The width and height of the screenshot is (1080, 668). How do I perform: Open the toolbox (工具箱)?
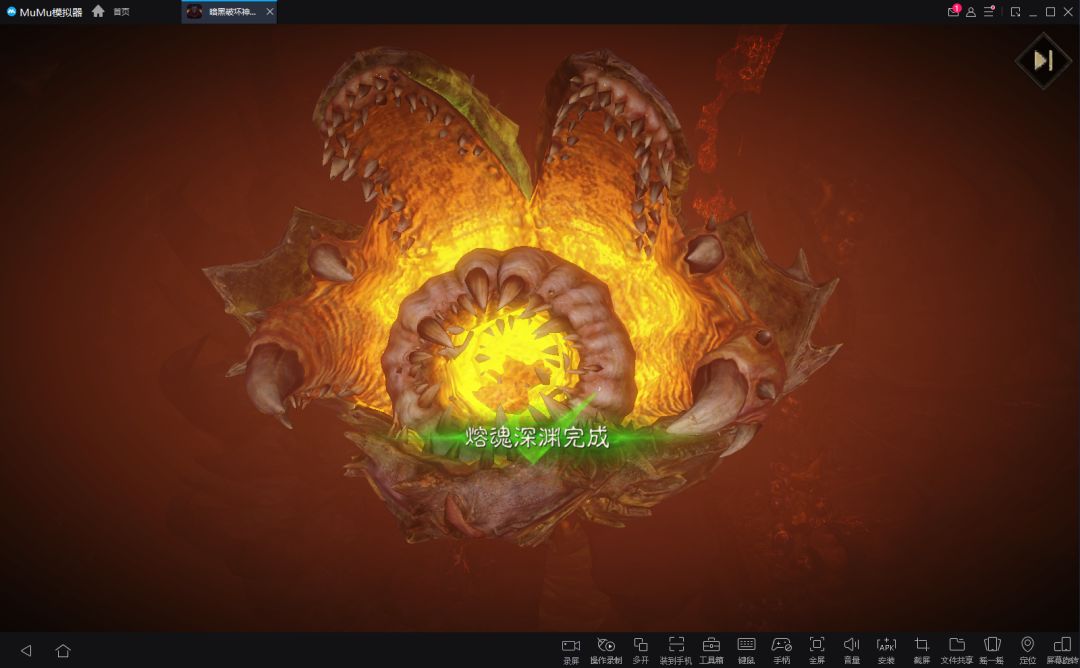(711, 650)
